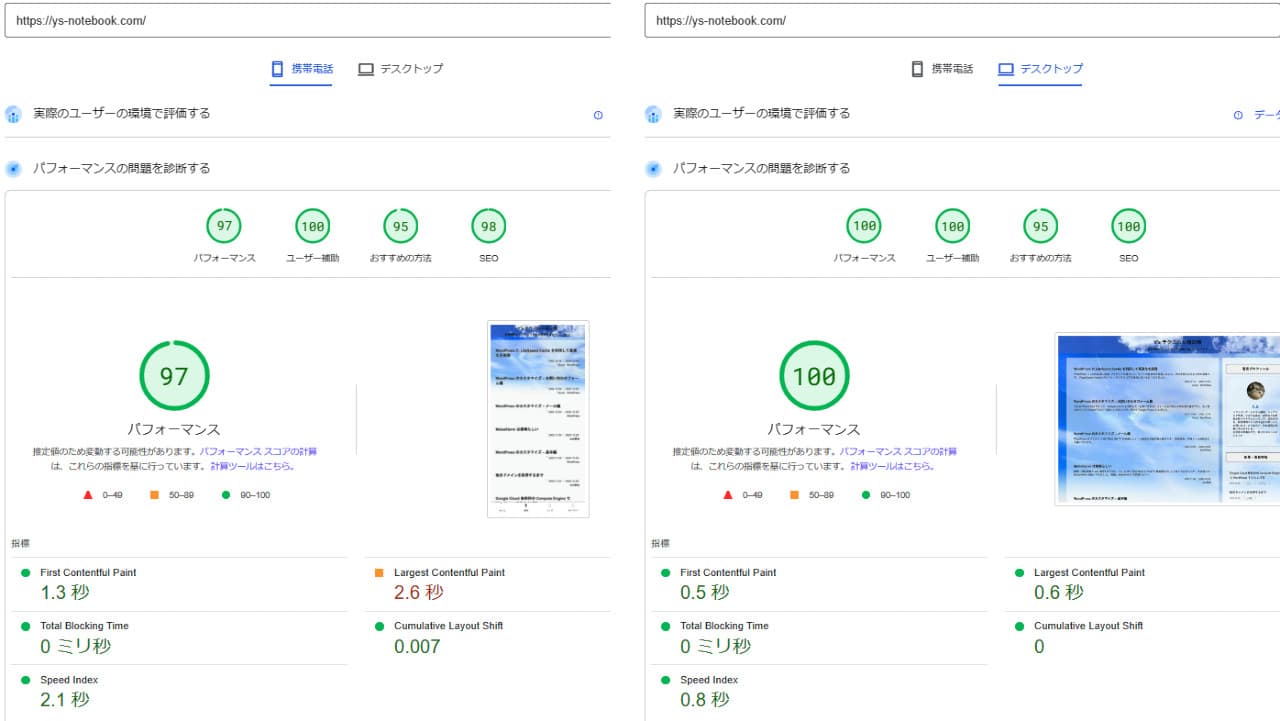Select the SEO score circle showing 98
Viewport: 1280px width, 721px height.
pos(488,226)
